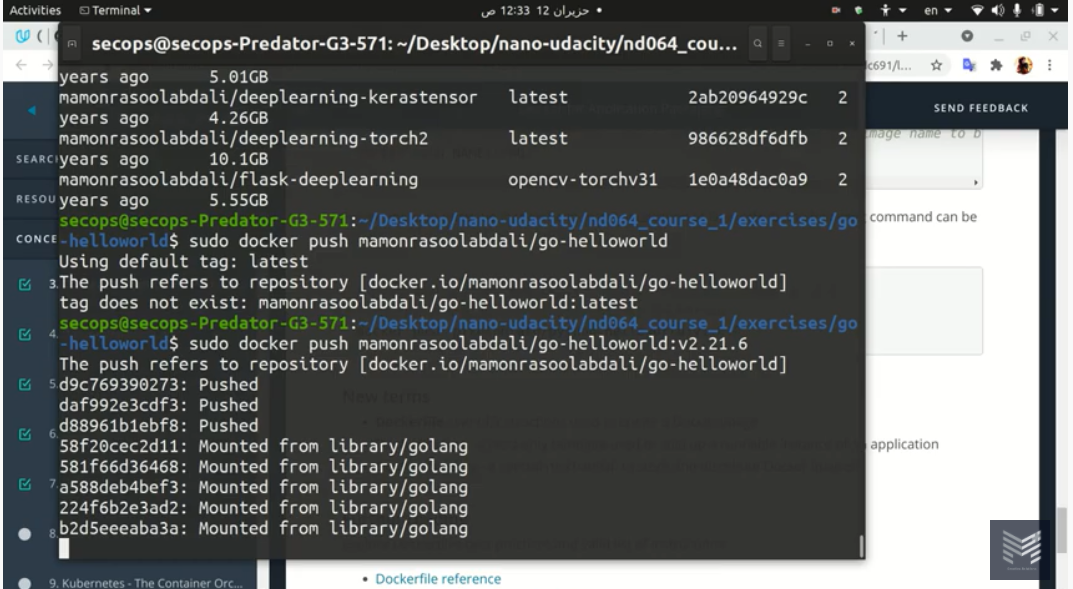The image size is (1073, 589).
Task: Bookmark this page with the star icon
Action: pyautogui.click(x=936, y=65)
